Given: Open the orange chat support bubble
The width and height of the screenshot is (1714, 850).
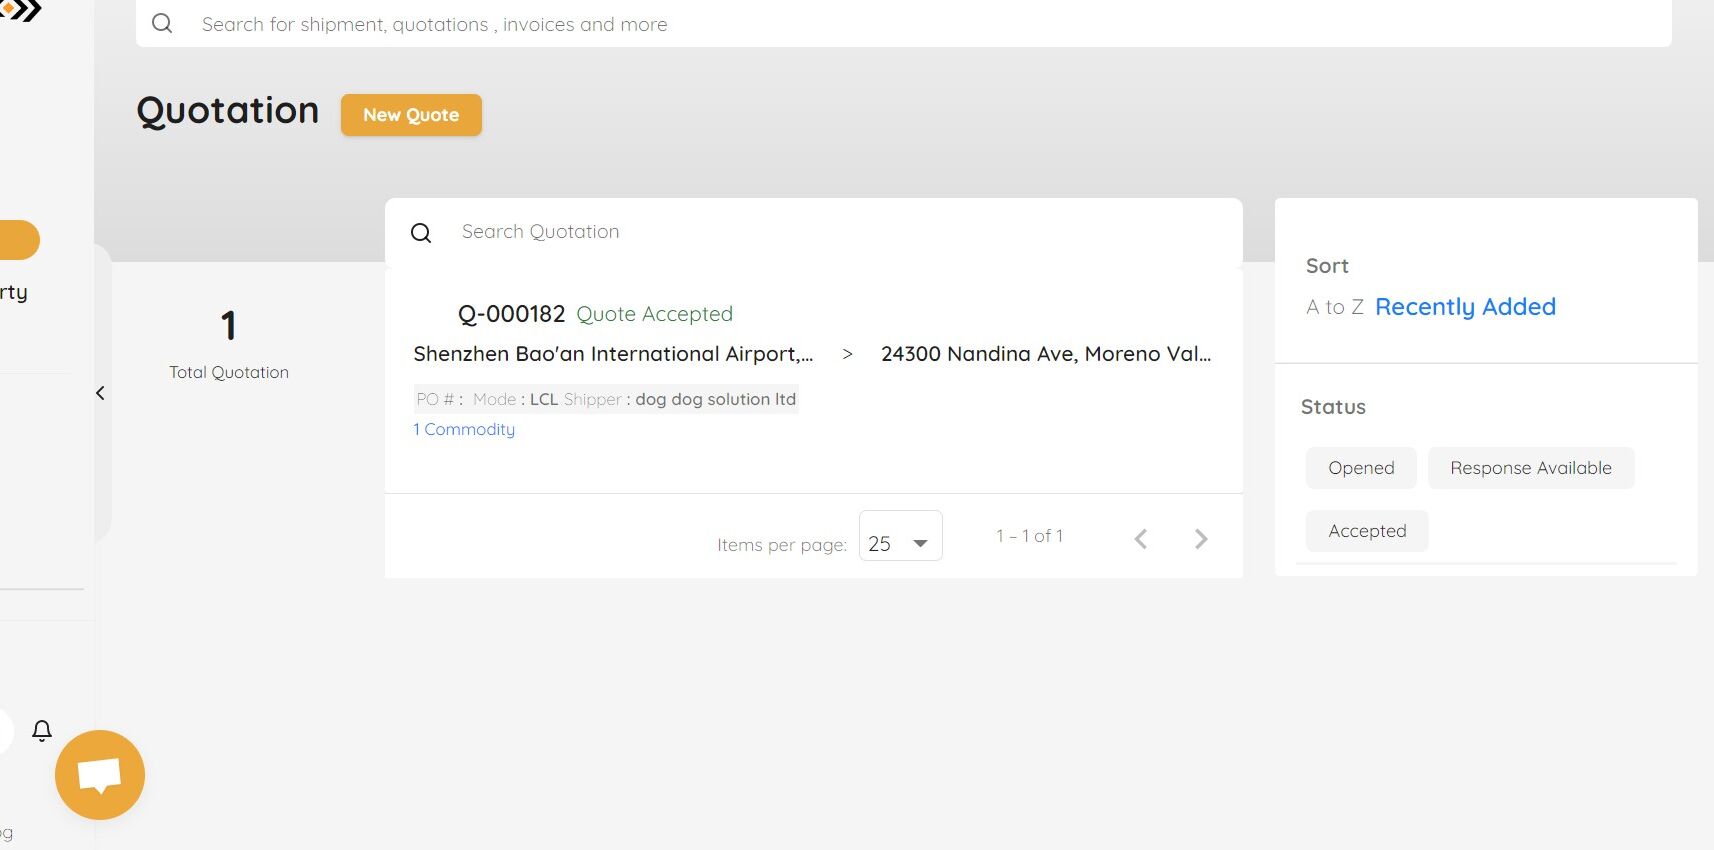Looking at the screenshot, I should tap(100, 775).
